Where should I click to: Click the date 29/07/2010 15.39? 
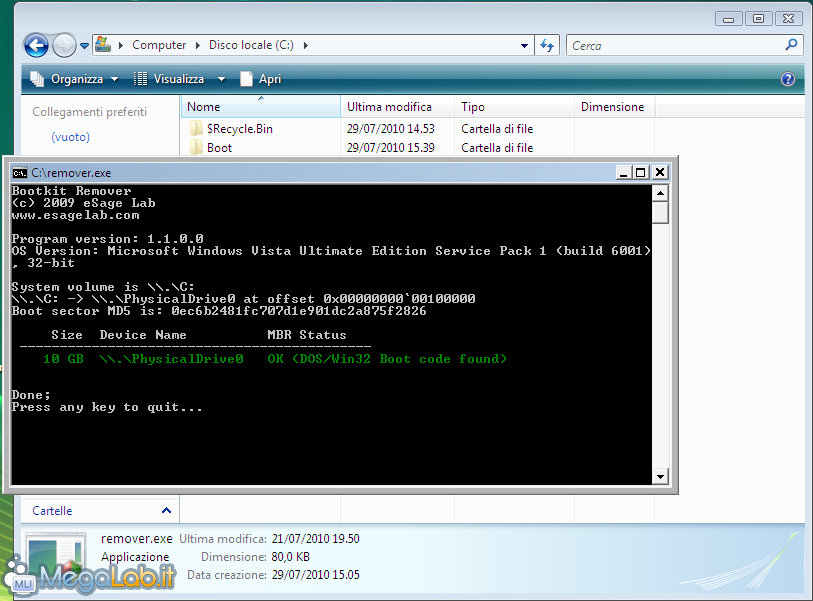click(x=391, y=148)
